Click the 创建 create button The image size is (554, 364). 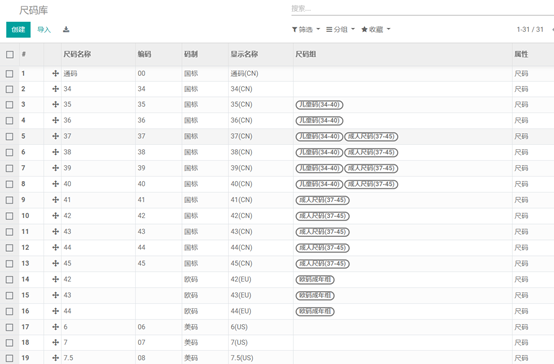pyautogui.click(x=18, y=30)
